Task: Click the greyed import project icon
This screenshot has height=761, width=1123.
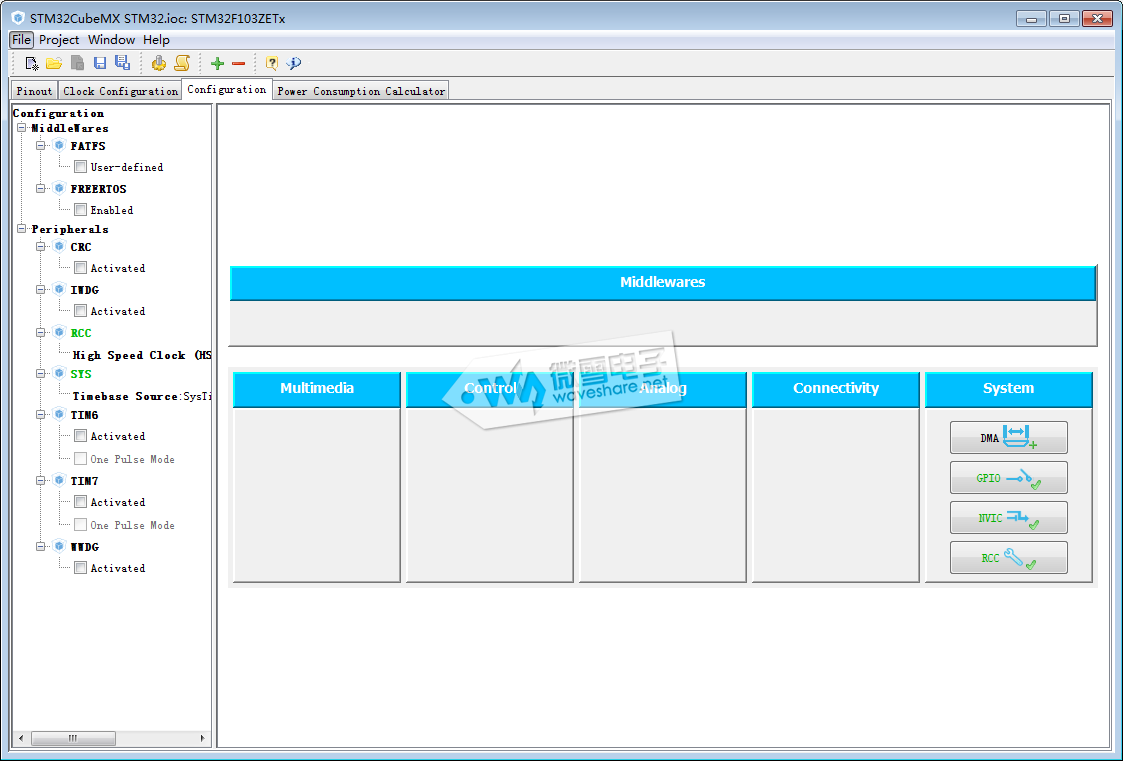Action: click(77, 64)
